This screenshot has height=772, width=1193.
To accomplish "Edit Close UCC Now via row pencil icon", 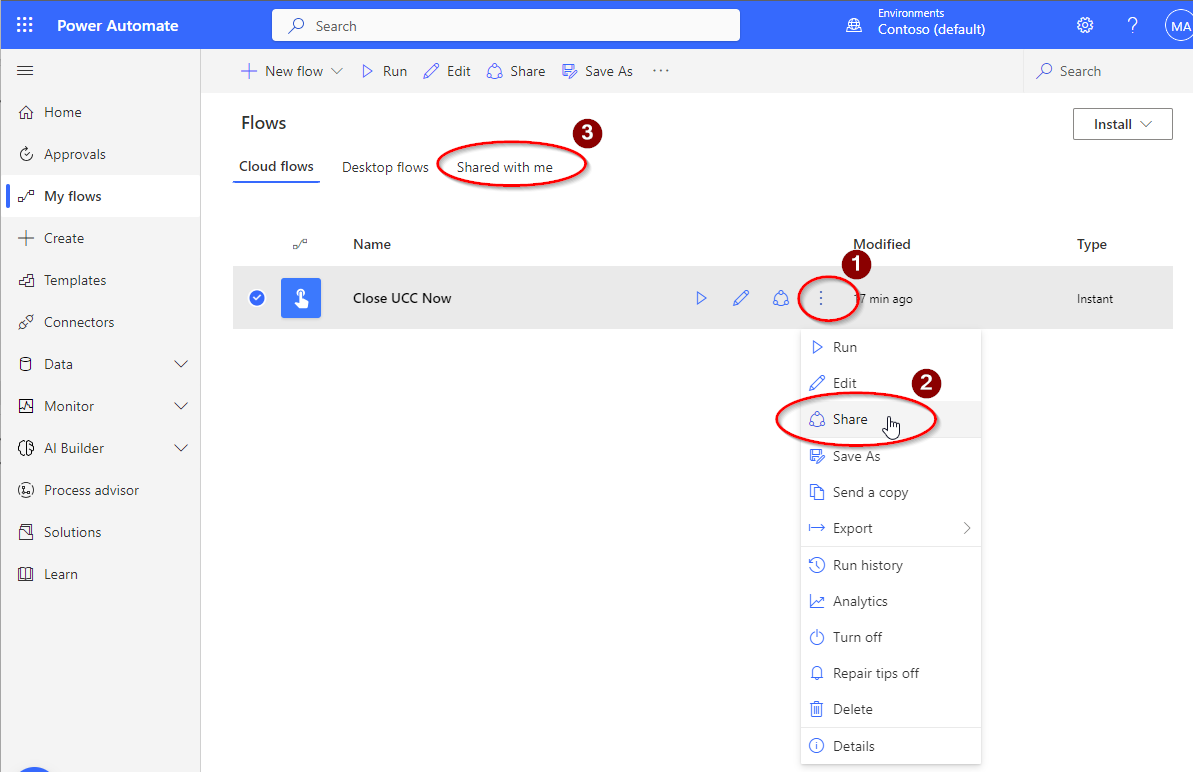I will [741, 298].
